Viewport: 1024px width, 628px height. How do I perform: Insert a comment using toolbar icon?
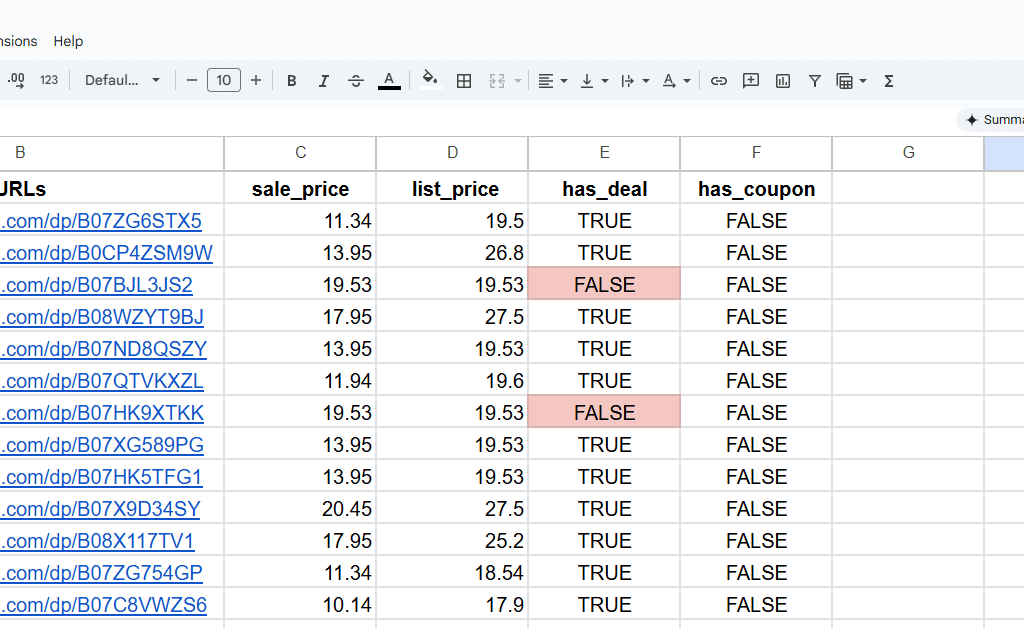751,81
